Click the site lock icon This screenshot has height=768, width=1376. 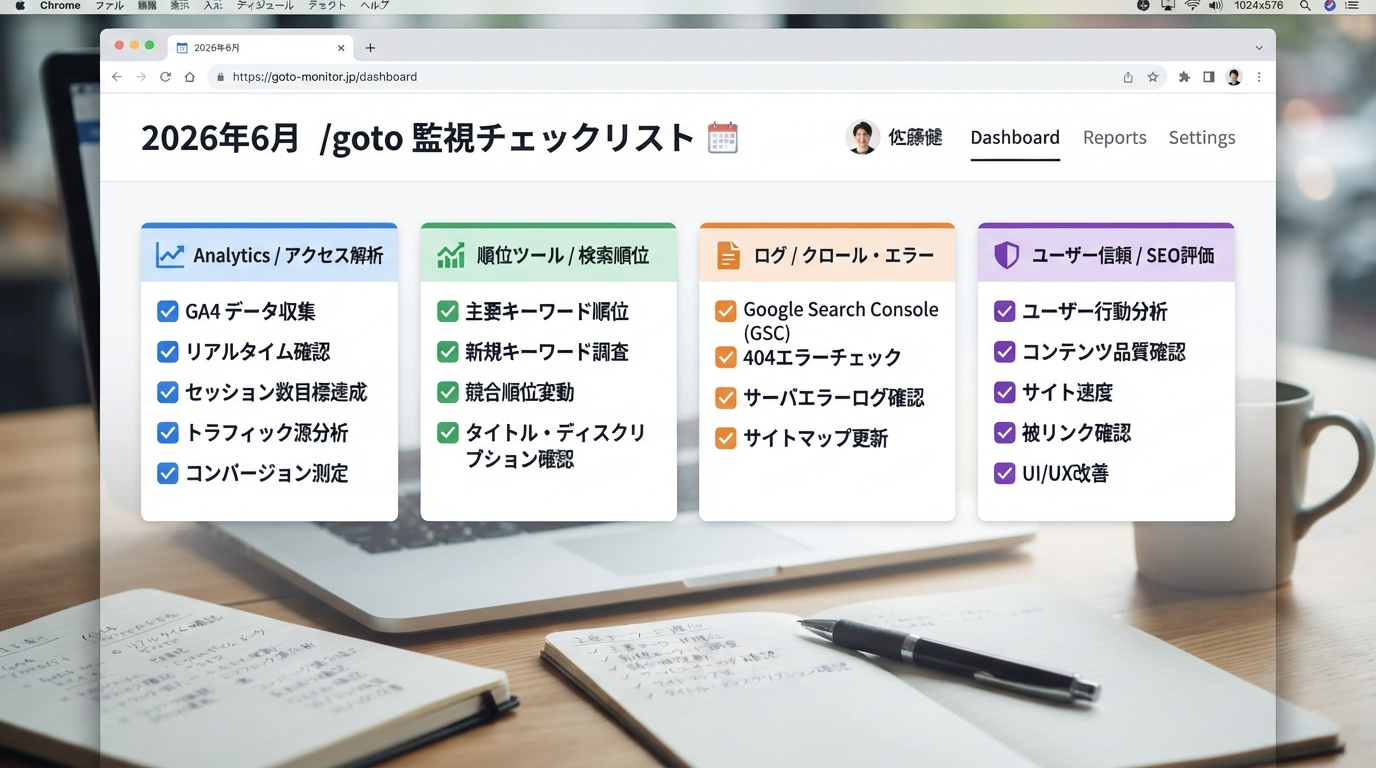pos(220,77)
